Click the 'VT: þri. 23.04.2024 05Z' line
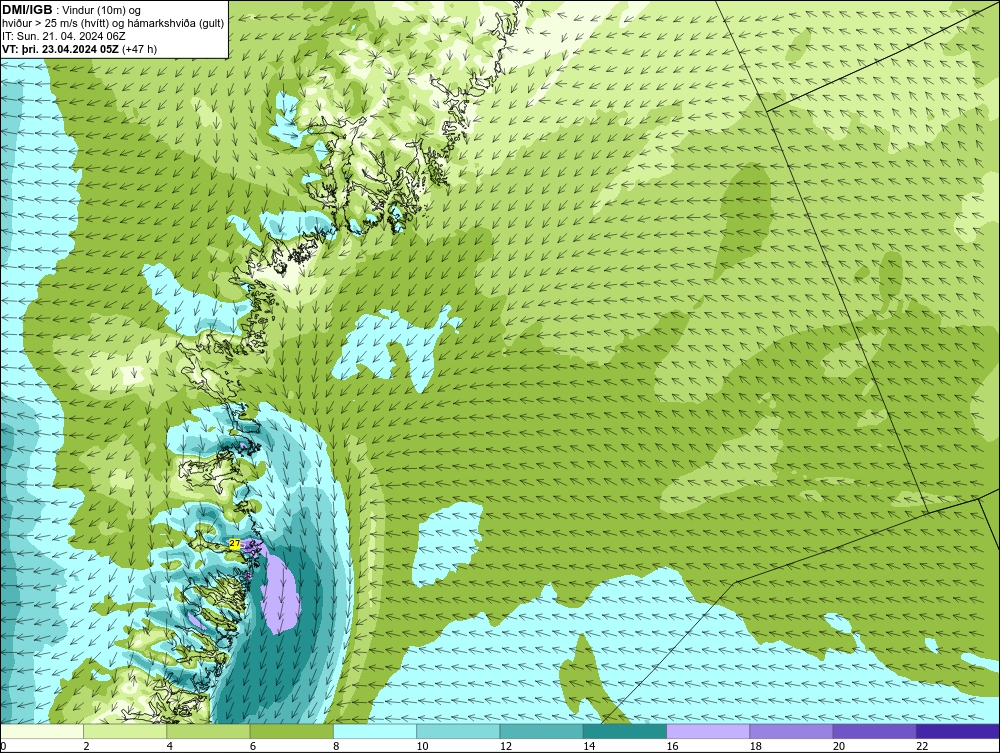The width and height of the screenshot is (1000, 753). (x=61, y=48)
